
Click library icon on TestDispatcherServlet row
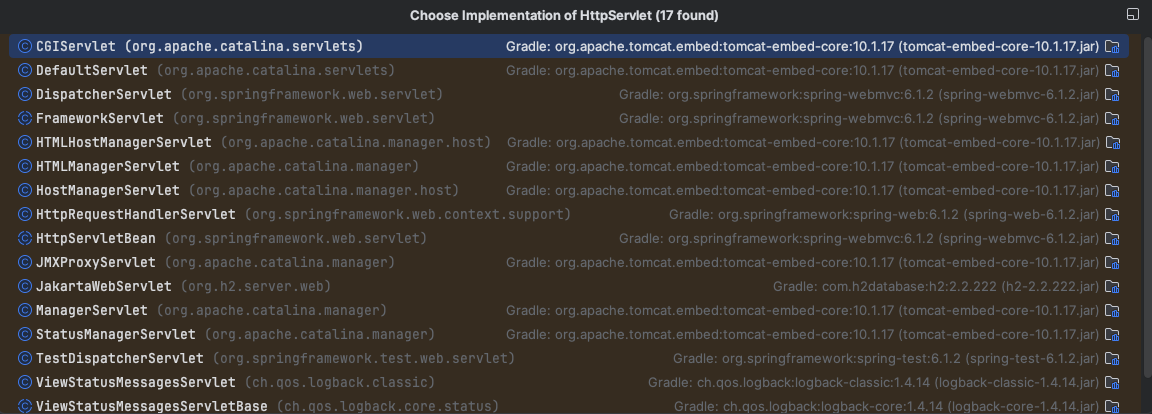point(1112,359)
